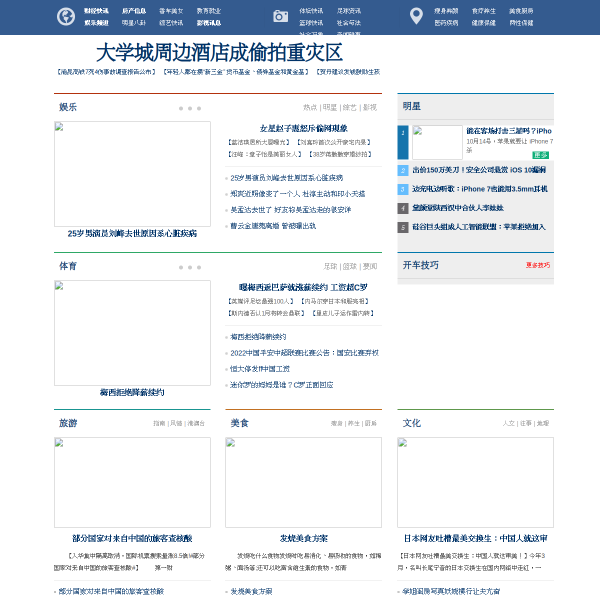Open 发烧美食方案 article title
The height and width of the screenshot is (600, 600).
303,538
